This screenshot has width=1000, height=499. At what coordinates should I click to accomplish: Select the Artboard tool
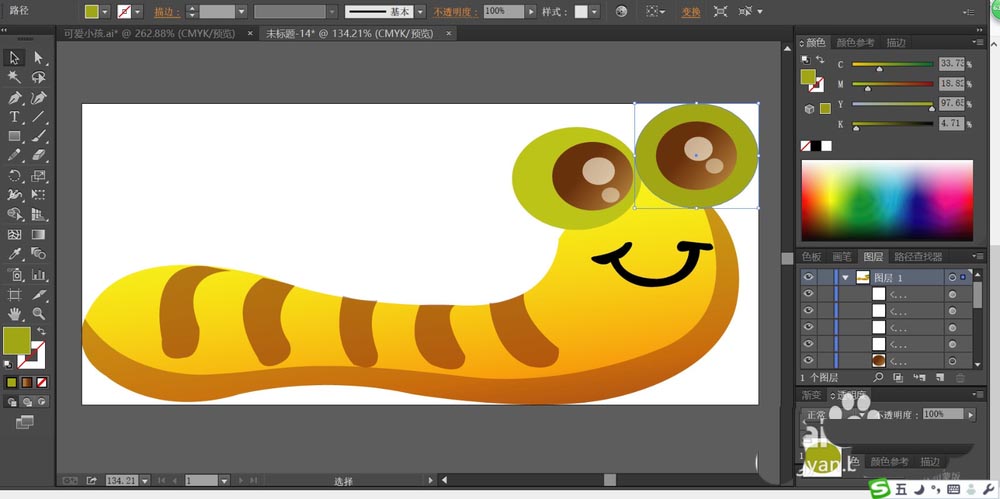pyautogui.click(x=14, y=294)
